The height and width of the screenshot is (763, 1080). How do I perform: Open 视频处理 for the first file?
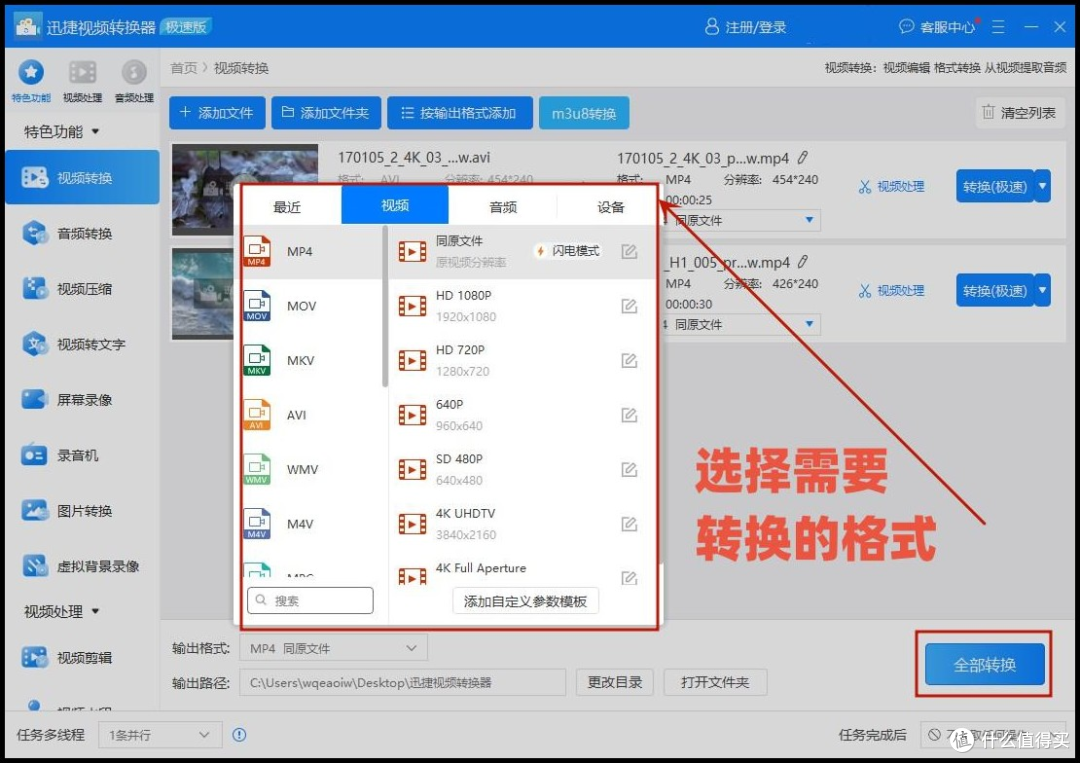tap(891, 186)
